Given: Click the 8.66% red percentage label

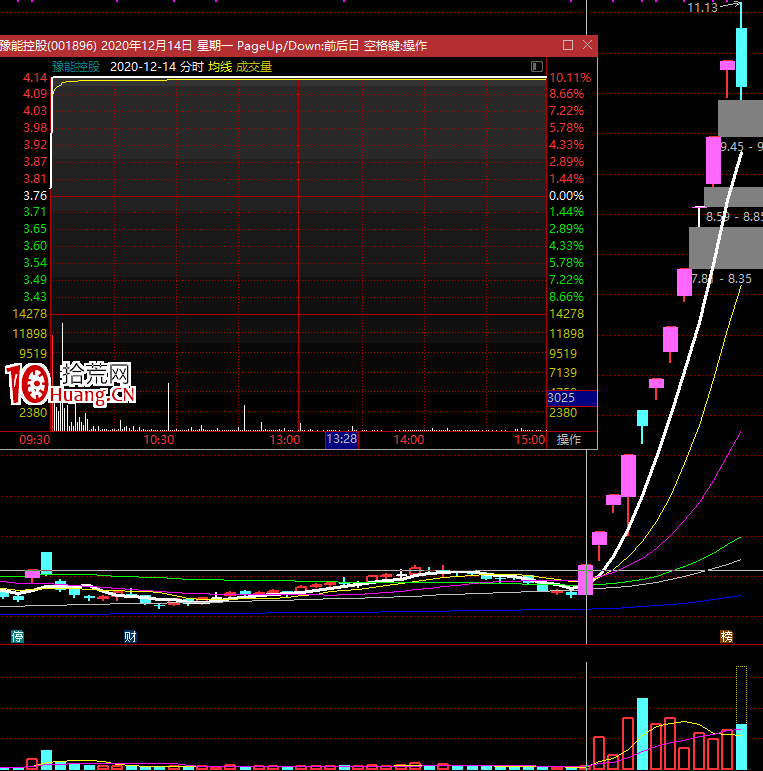Looking at the screenshot, I should pyautogui.click(x=566, y=94).
